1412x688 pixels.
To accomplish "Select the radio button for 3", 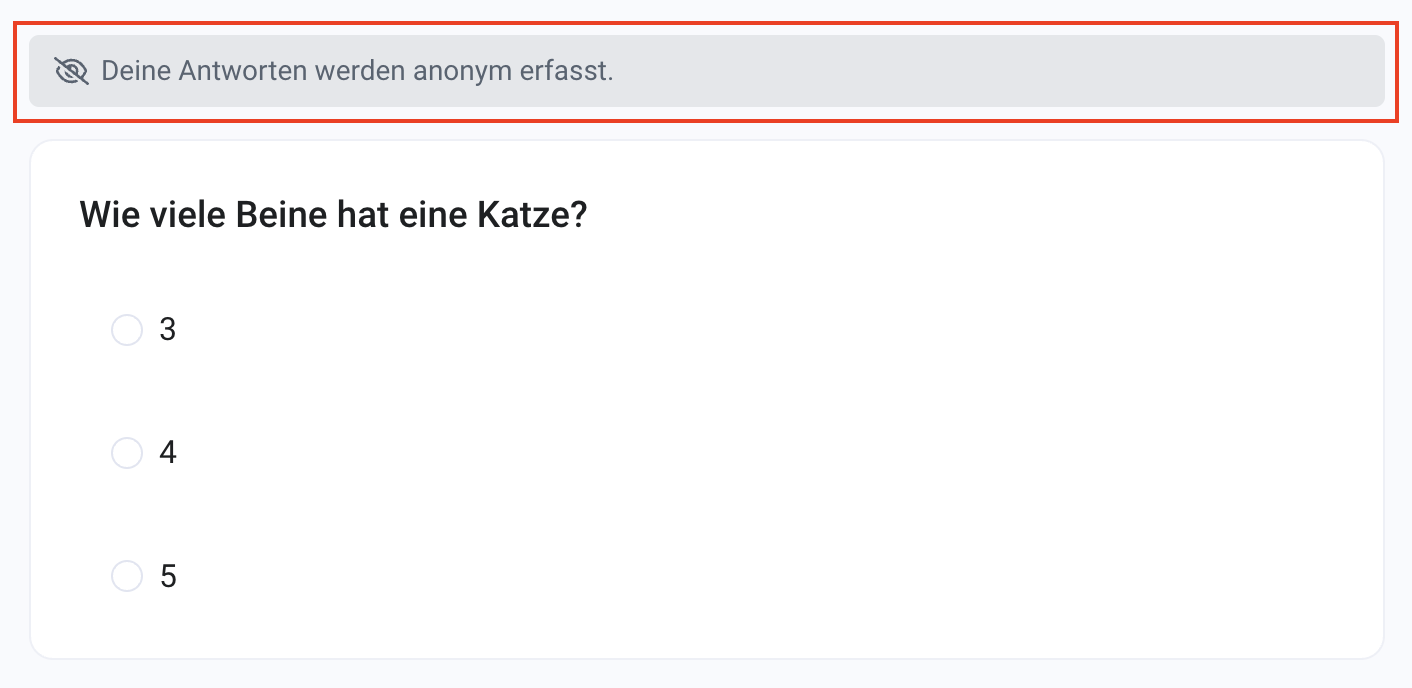I will coord(127,330).
